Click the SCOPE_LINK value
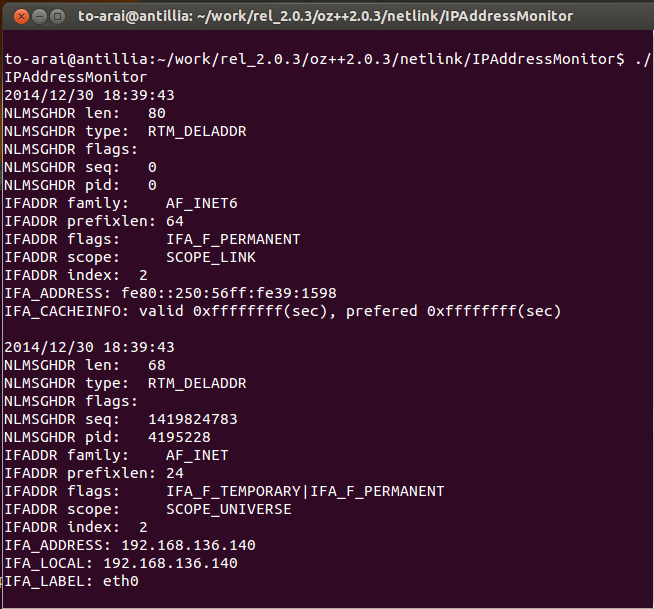This screenshot has width=654, height=609. pos(211,257)
